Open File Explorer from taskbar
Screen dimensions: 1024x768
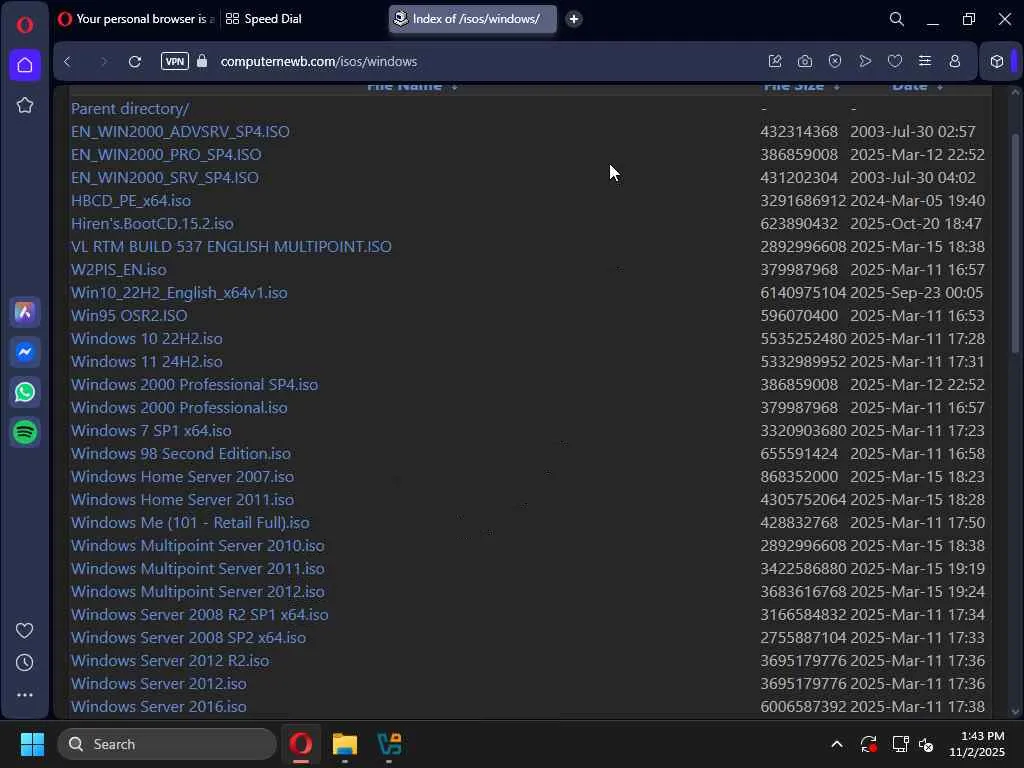pyautogui.click(x=345, y=744)
